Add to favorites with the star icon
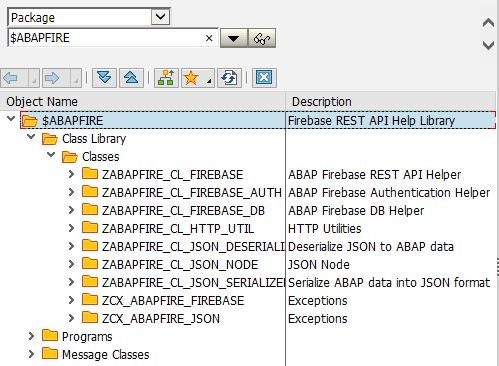499x366 pixels. [192, 78]
